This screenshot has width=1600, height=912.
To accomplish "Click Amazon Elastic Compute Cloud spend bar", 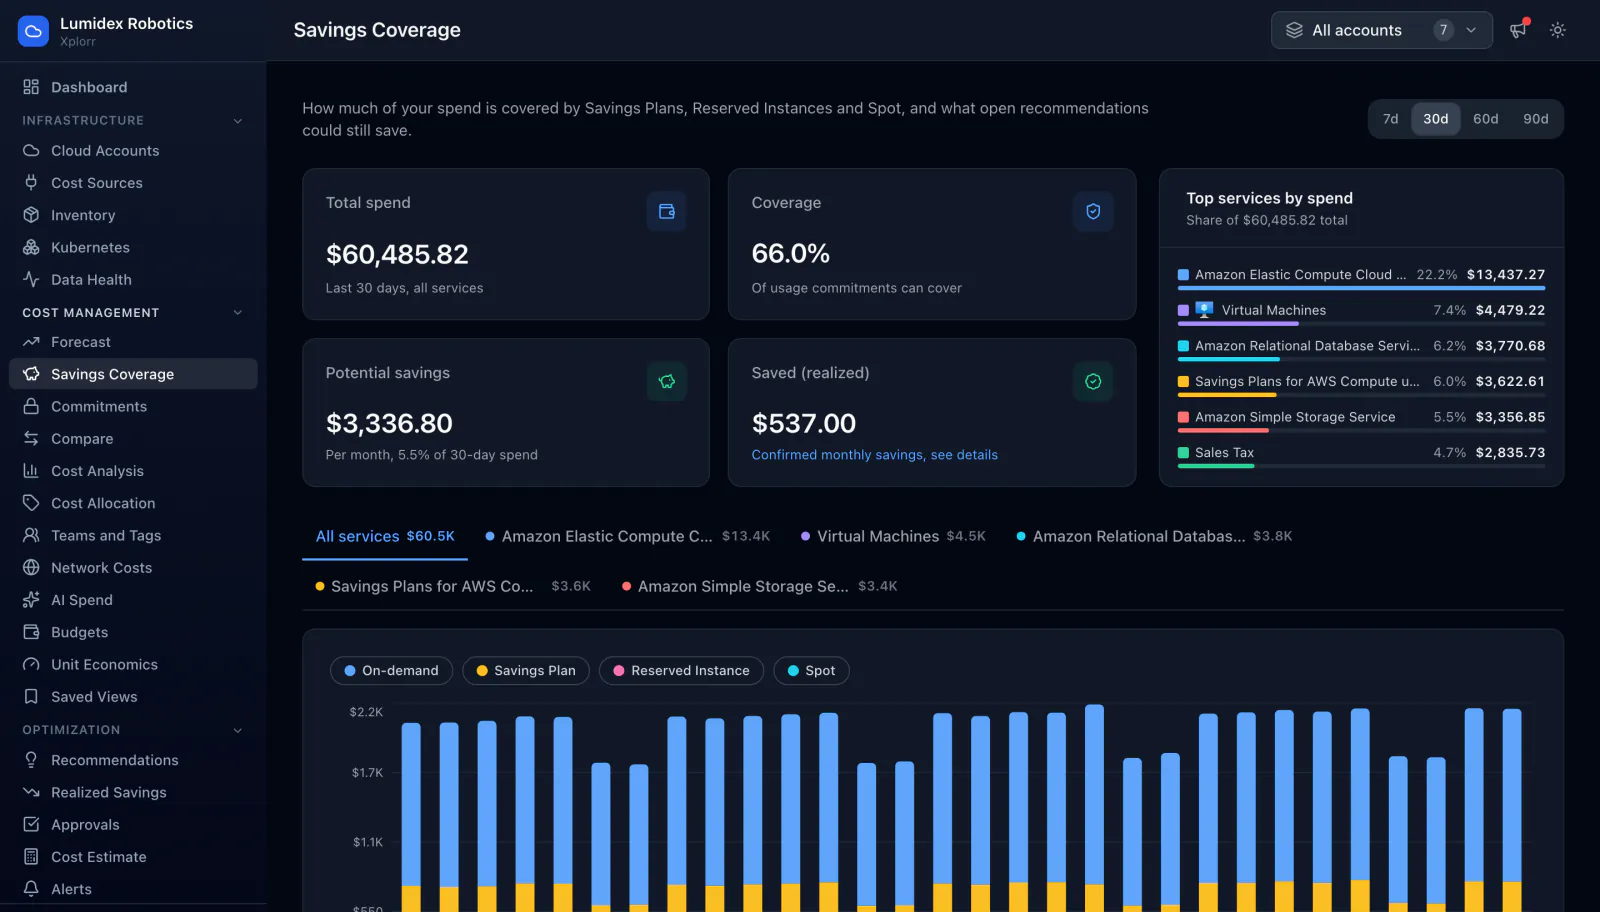I will (x=1361, y=288).
